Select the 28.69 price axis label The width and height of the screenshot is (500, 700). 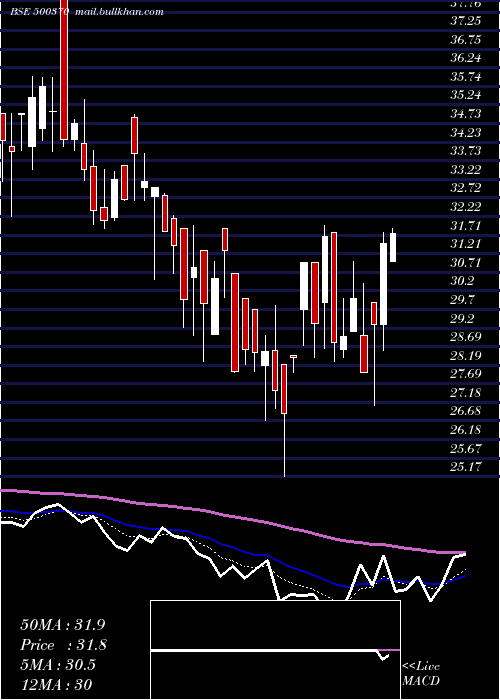pos(466,337)
